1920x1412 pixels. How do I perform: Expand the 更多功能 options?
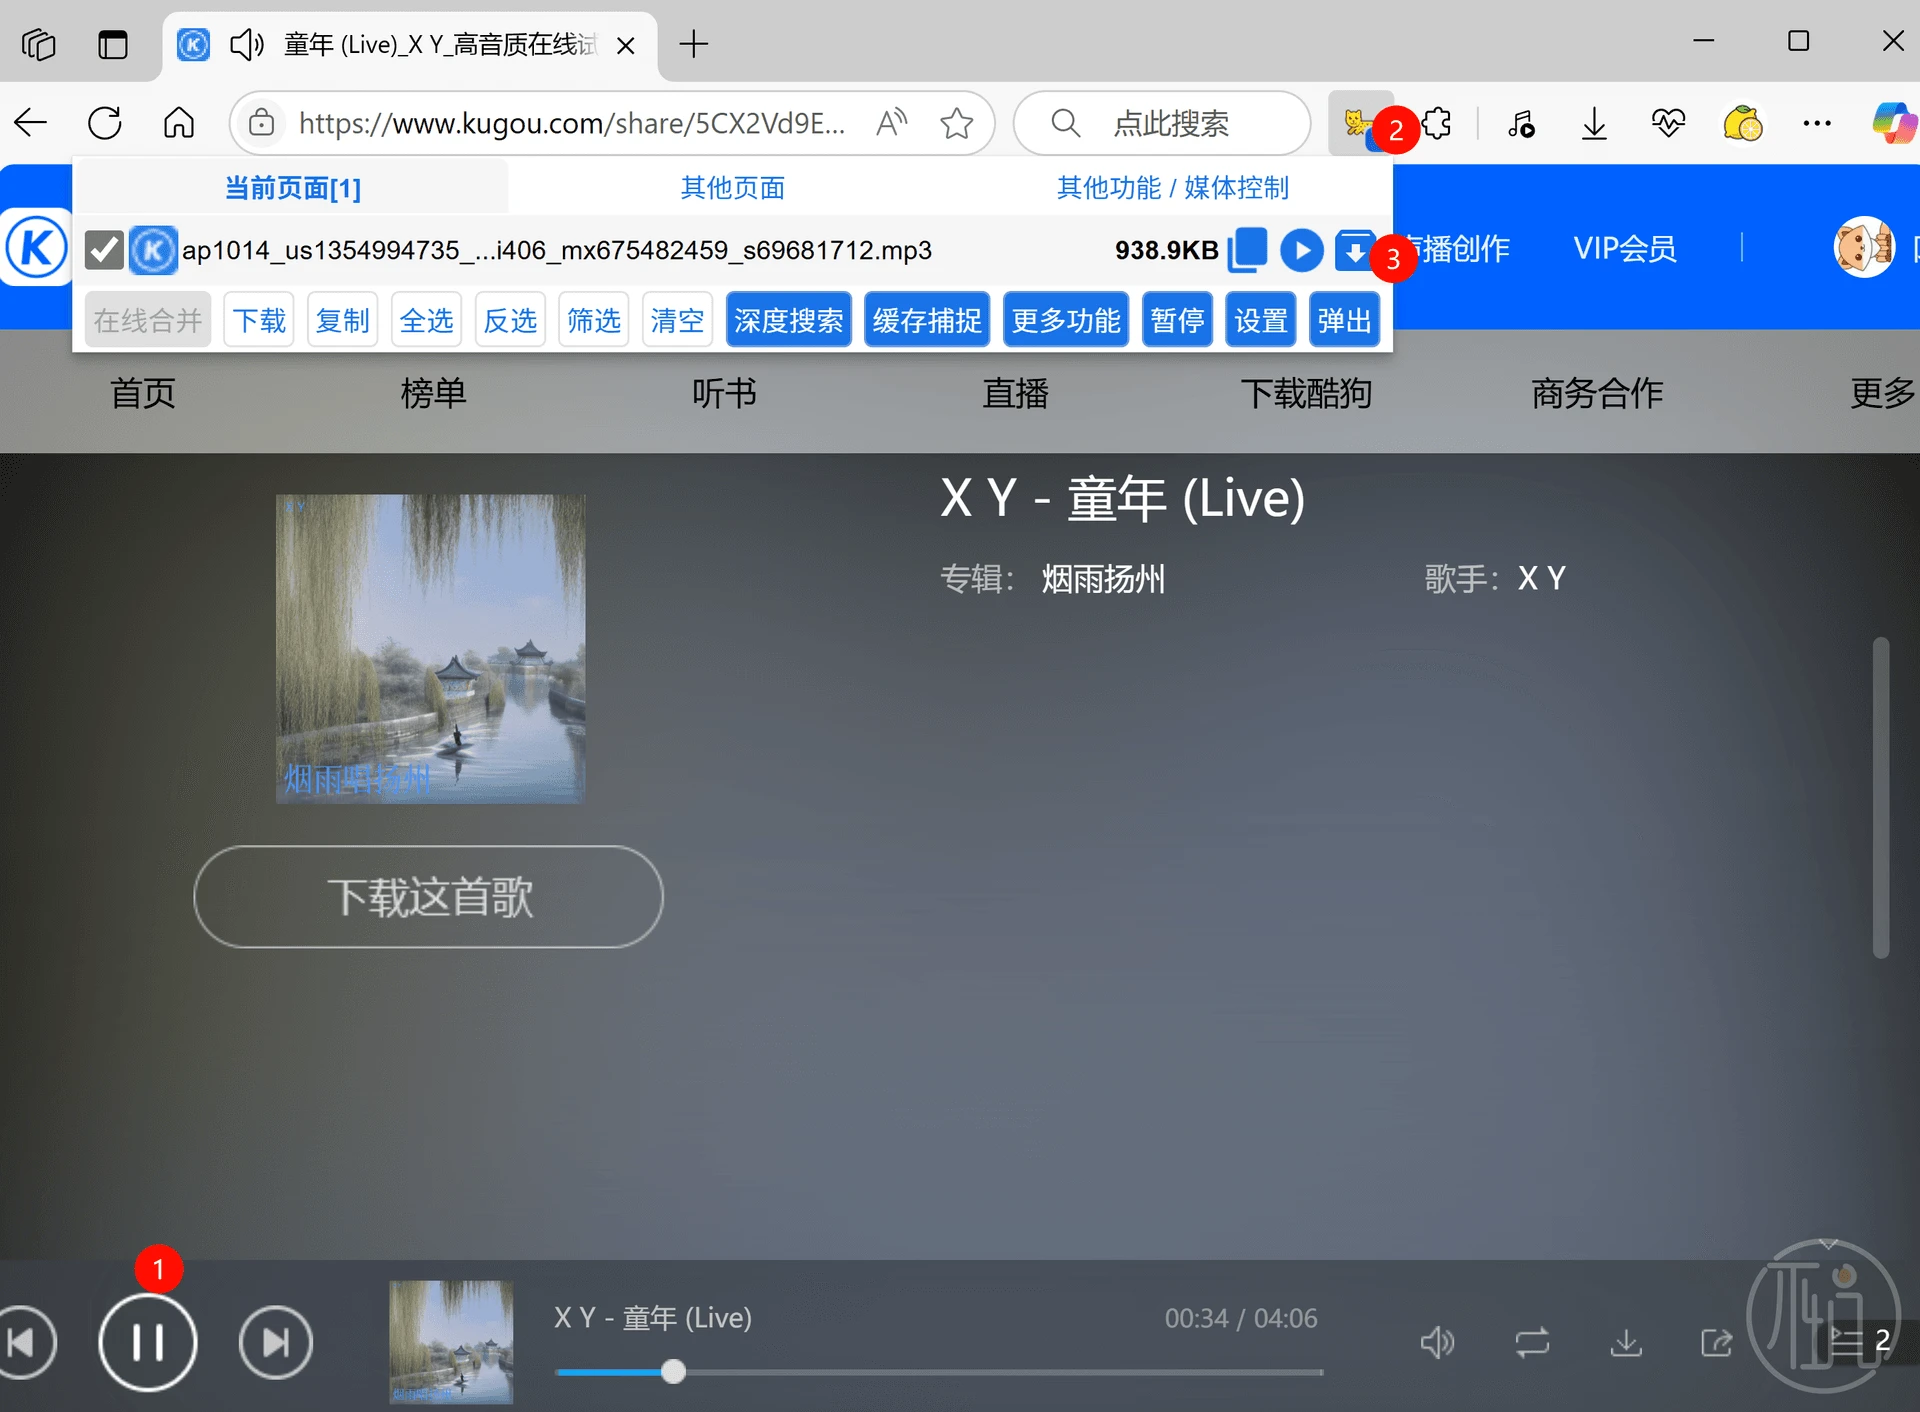1065,320
